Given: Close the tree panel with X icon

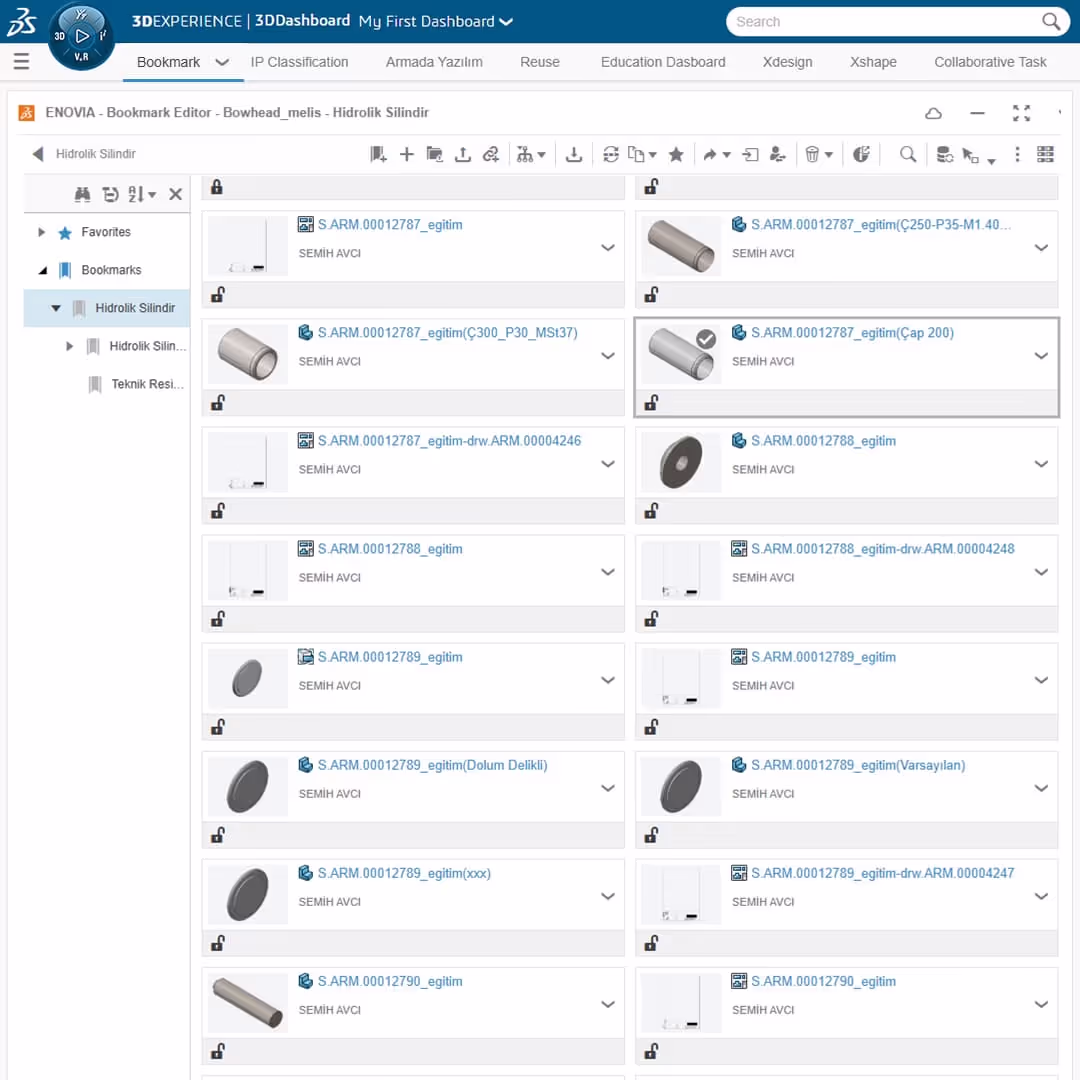Looking at the screenshot, I should coord(176,194).
